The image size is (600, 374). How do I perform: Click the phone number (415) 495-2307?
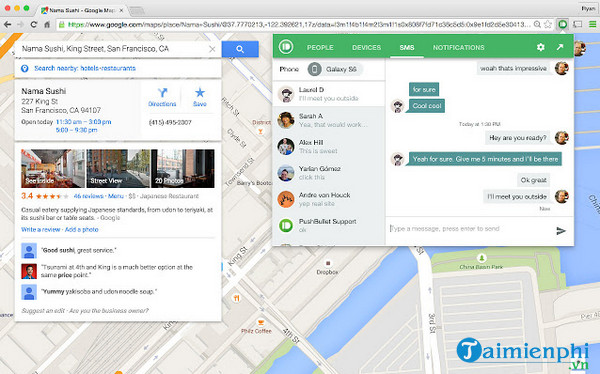point(170,122)
